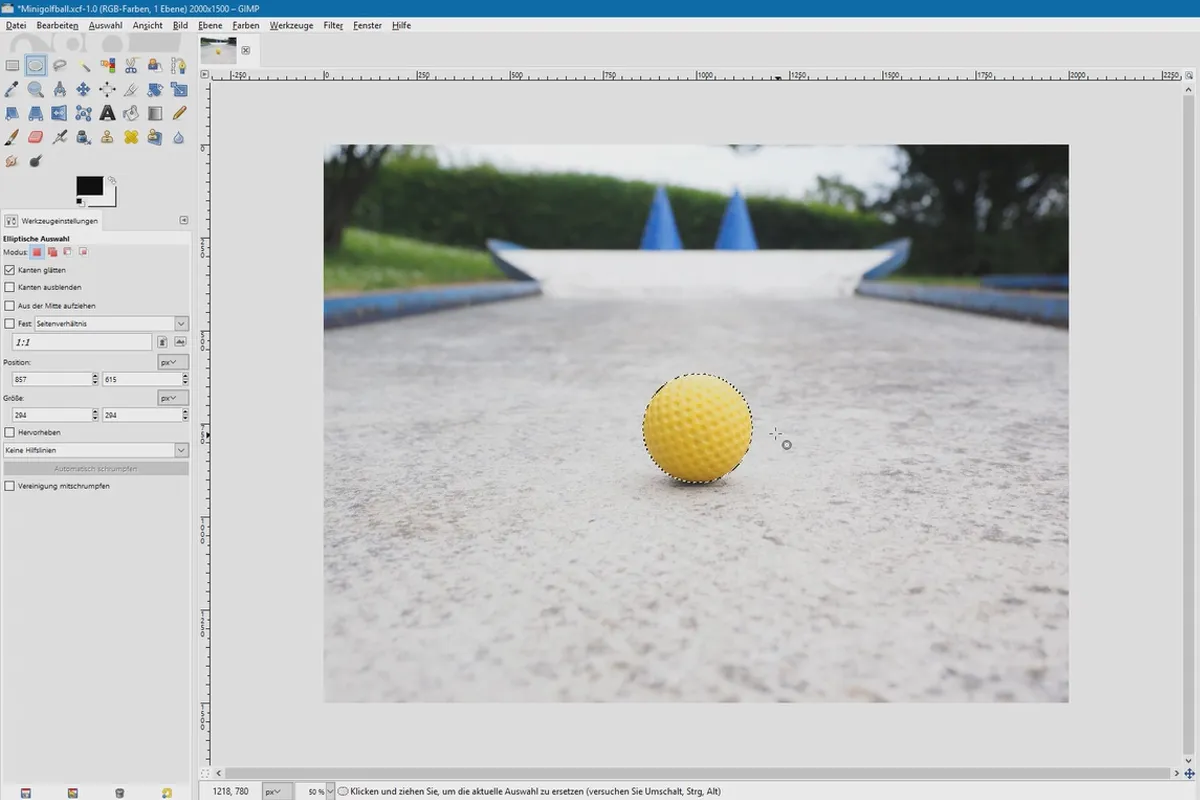Select the Foreground Select tool

point(155,65)
